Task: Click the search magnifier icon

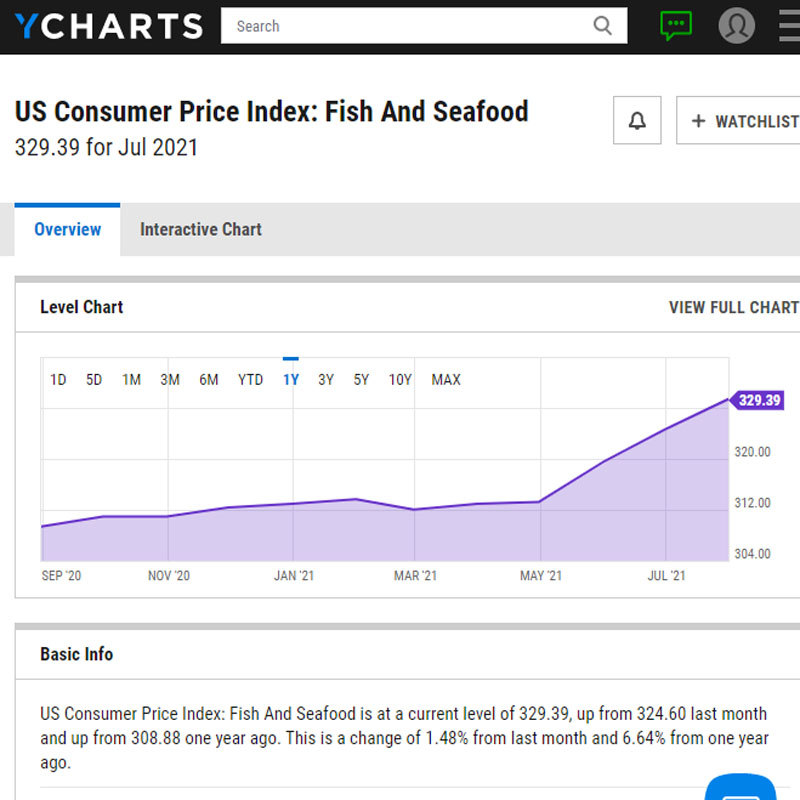Action: [x=602, y=26]
